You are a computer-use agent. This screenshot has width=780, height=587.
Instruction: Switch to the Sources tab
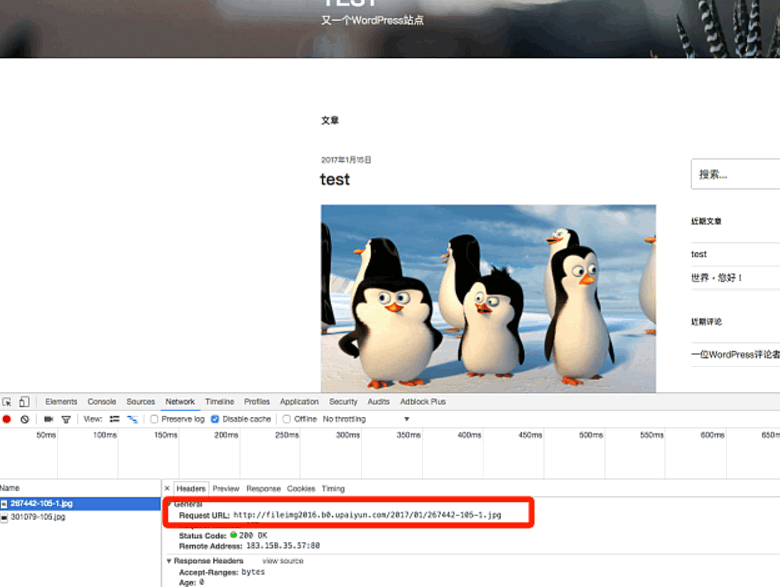[141, 402]
